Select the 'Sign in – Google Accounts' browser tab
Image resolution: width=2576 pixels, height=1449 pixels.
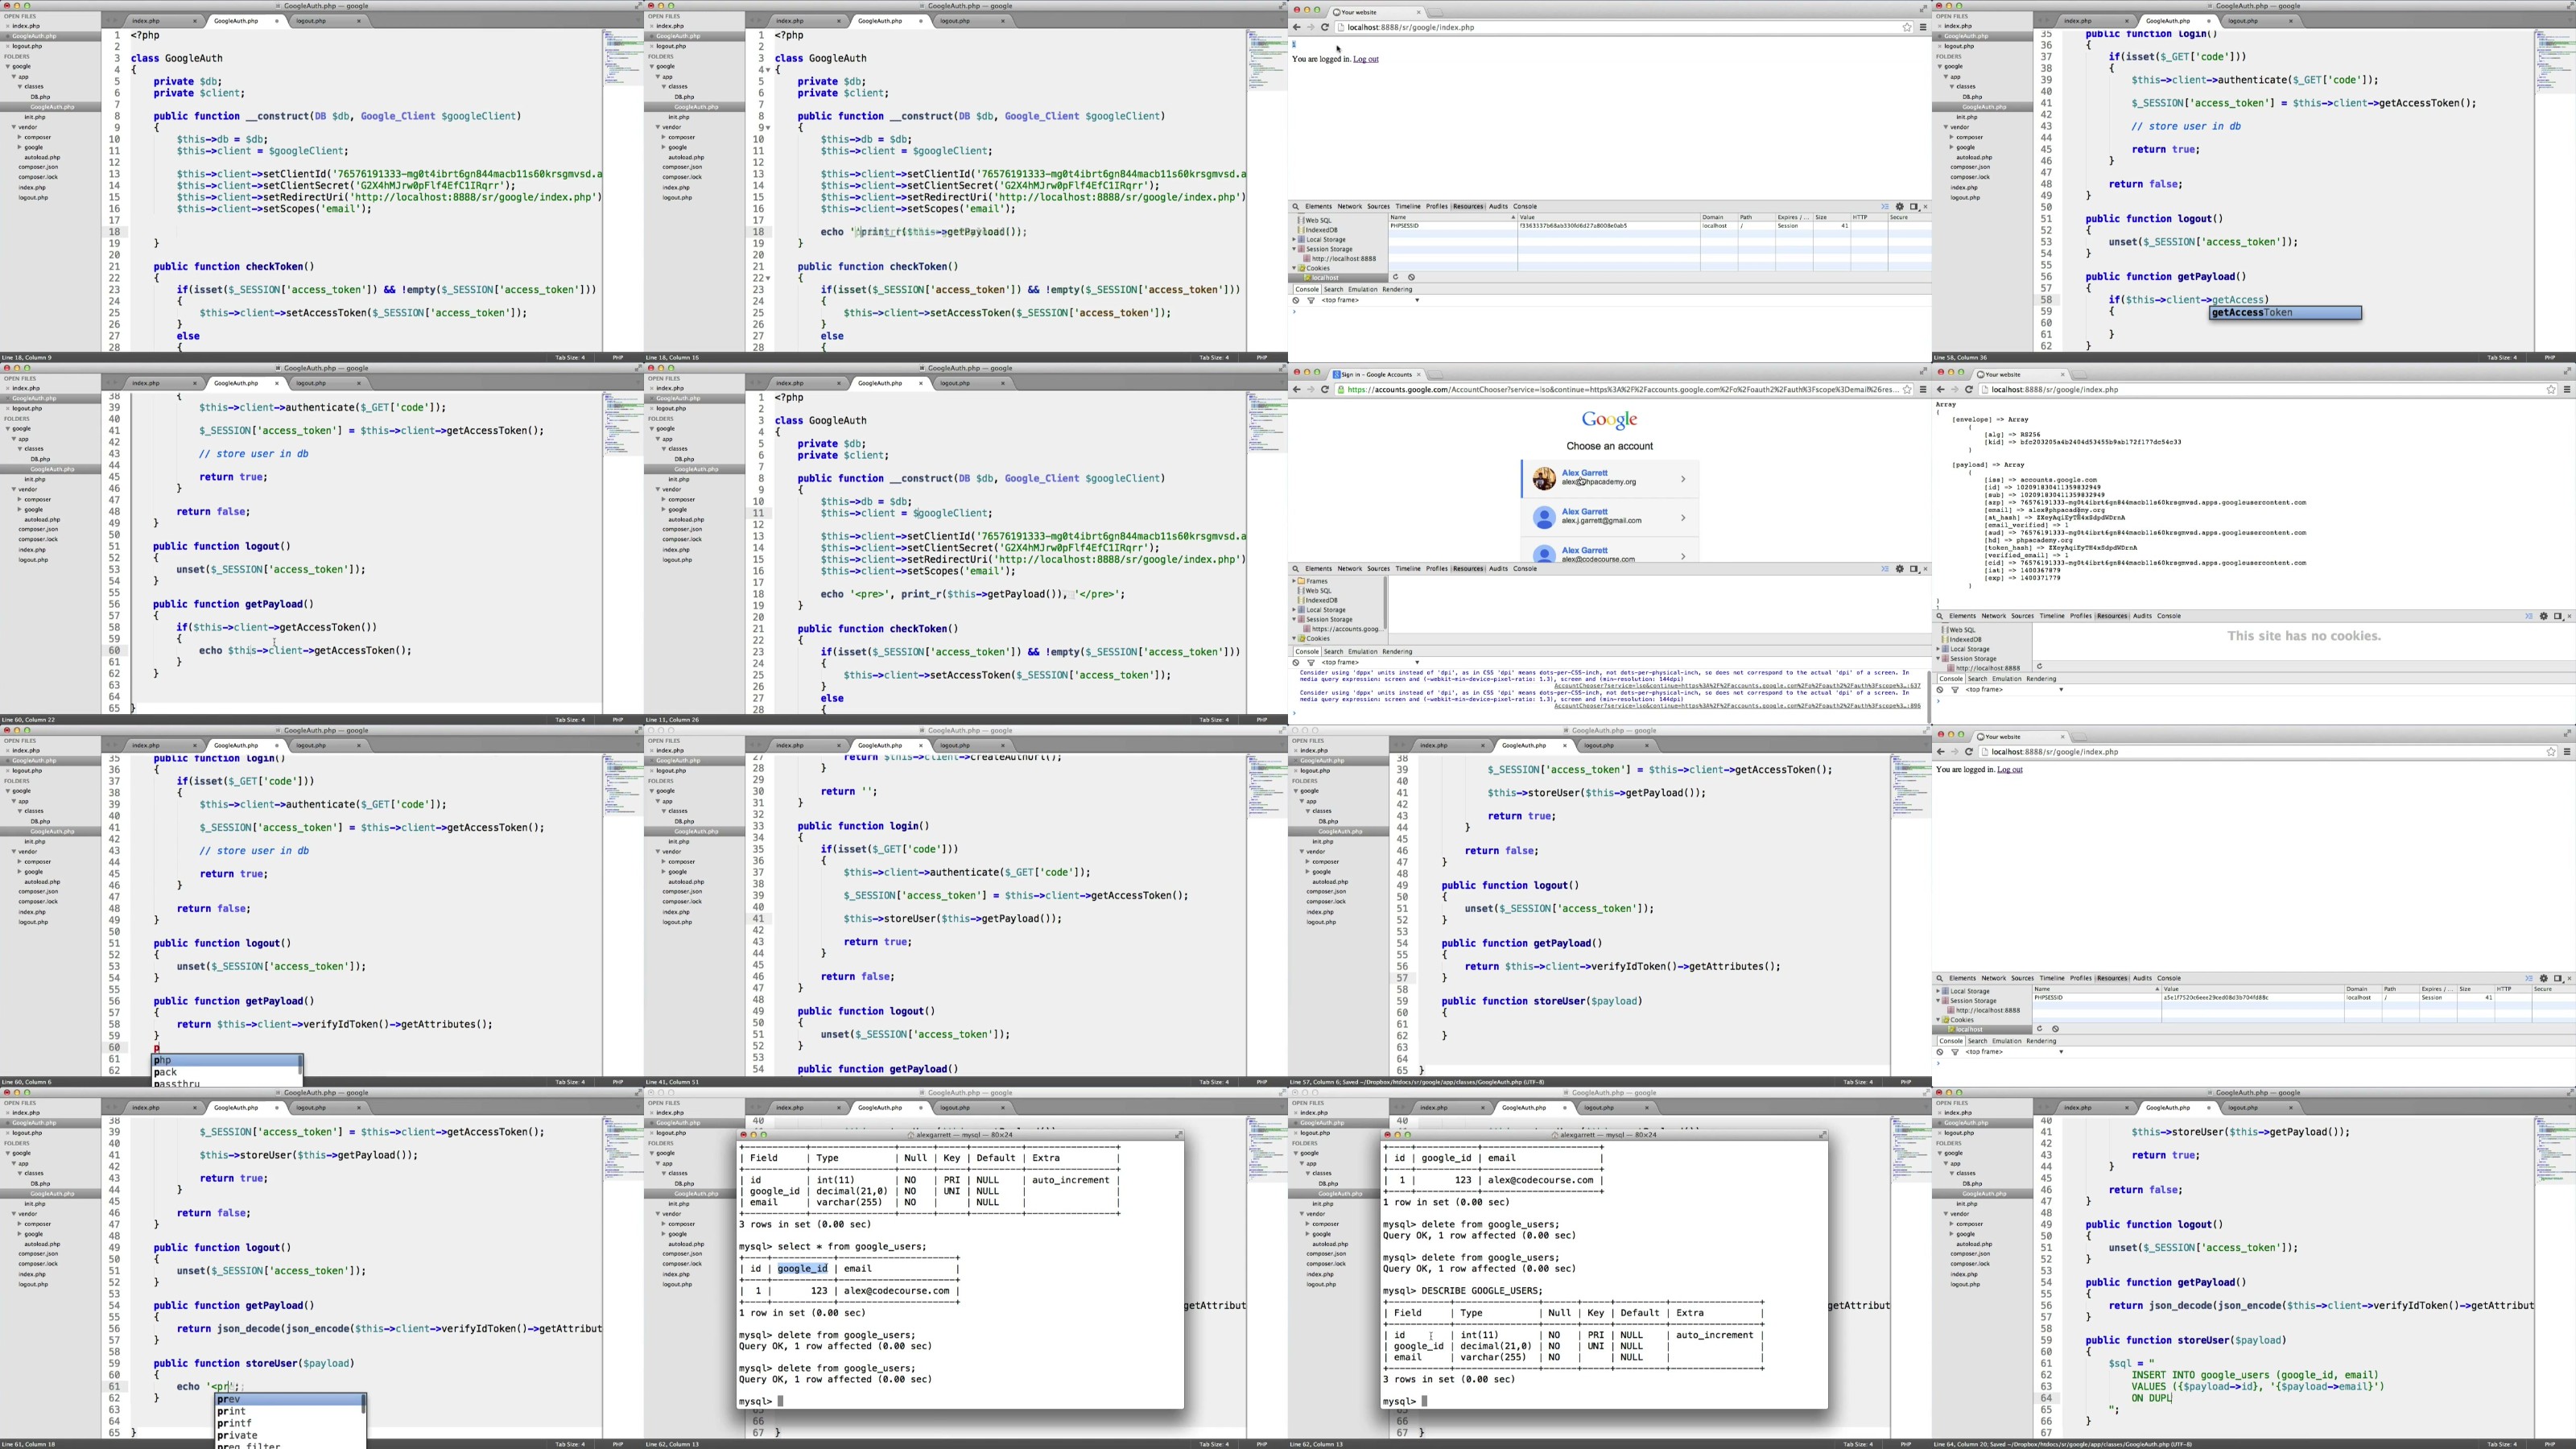coord(1375,374)
